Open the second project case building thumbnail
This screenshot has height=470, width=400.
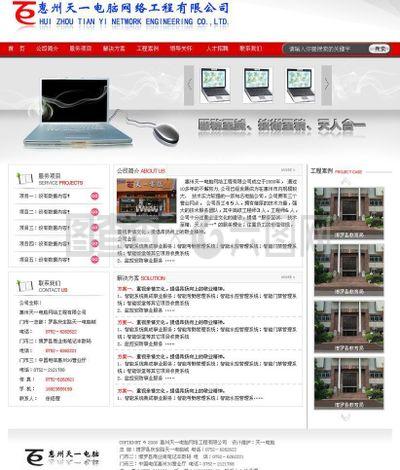point(349,270)
